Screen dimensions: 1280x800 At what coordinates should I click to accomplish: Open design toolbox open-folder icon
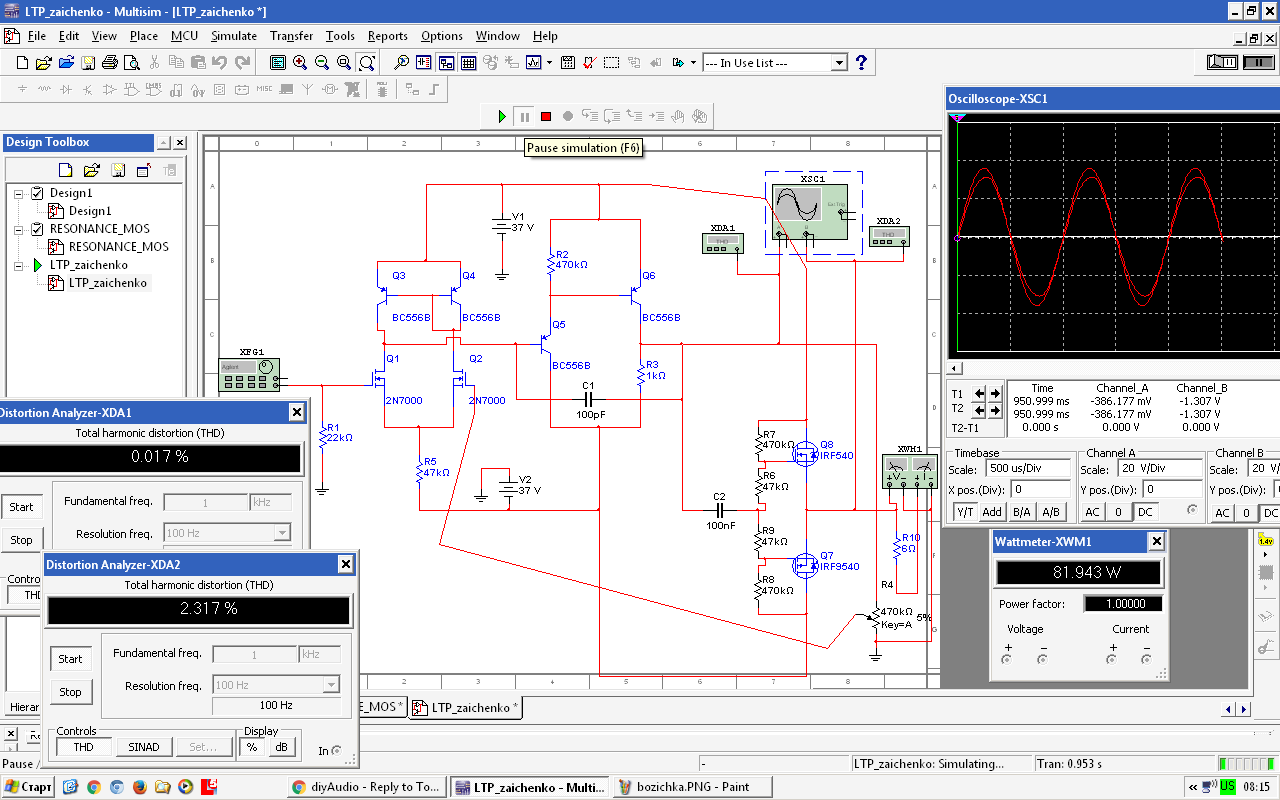coord(91,169)
